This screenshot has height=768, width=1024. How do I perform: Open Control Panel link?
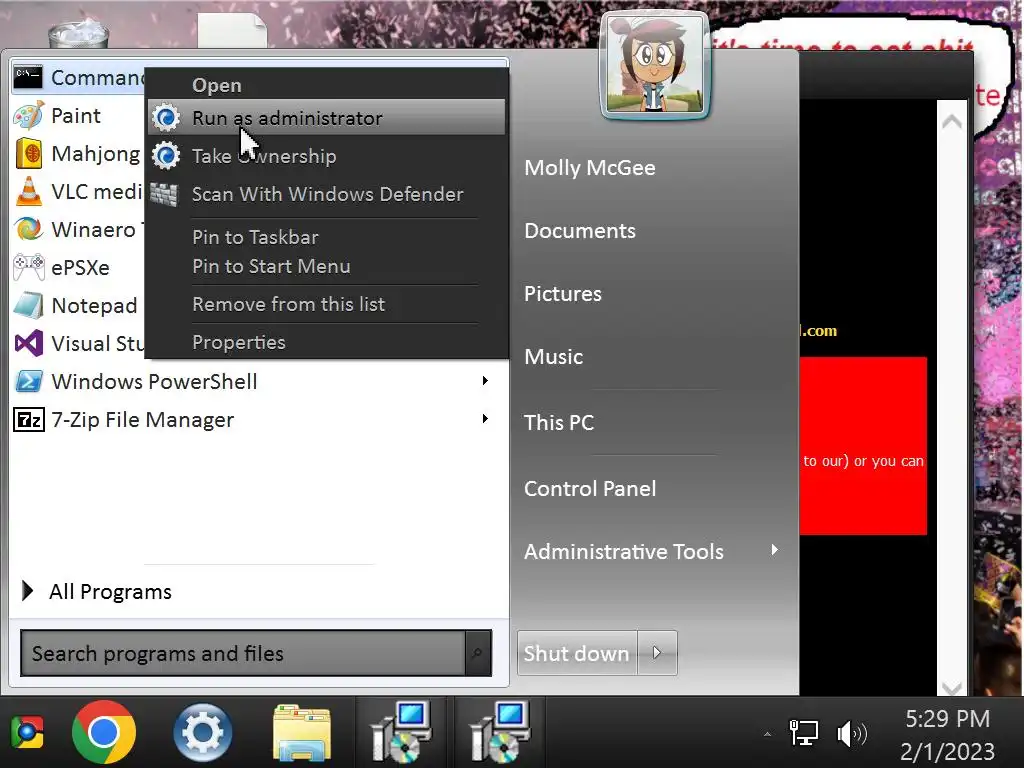[590, 488]
